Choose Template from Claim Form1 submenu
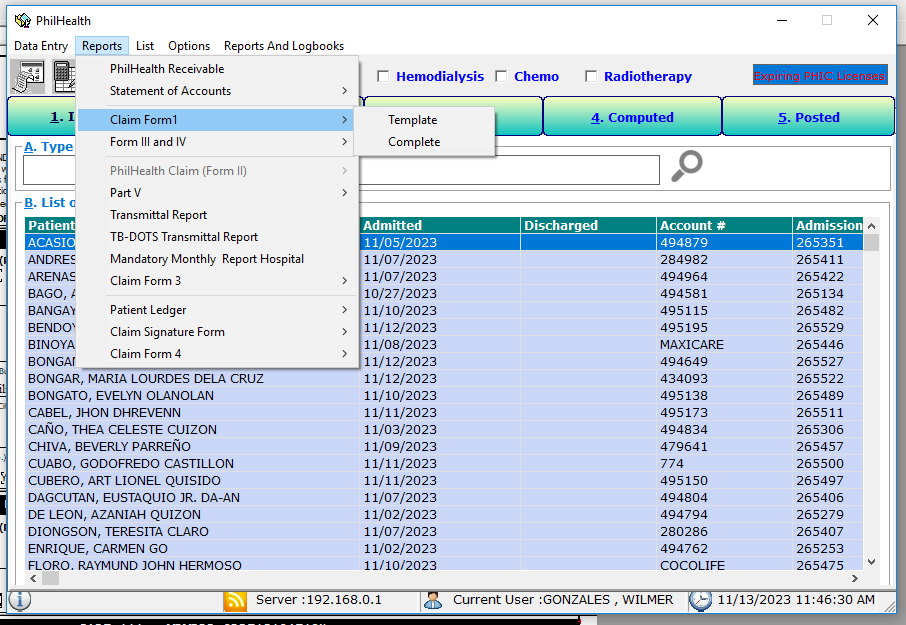This screenshot has height=625, width=906. [413, 120]
